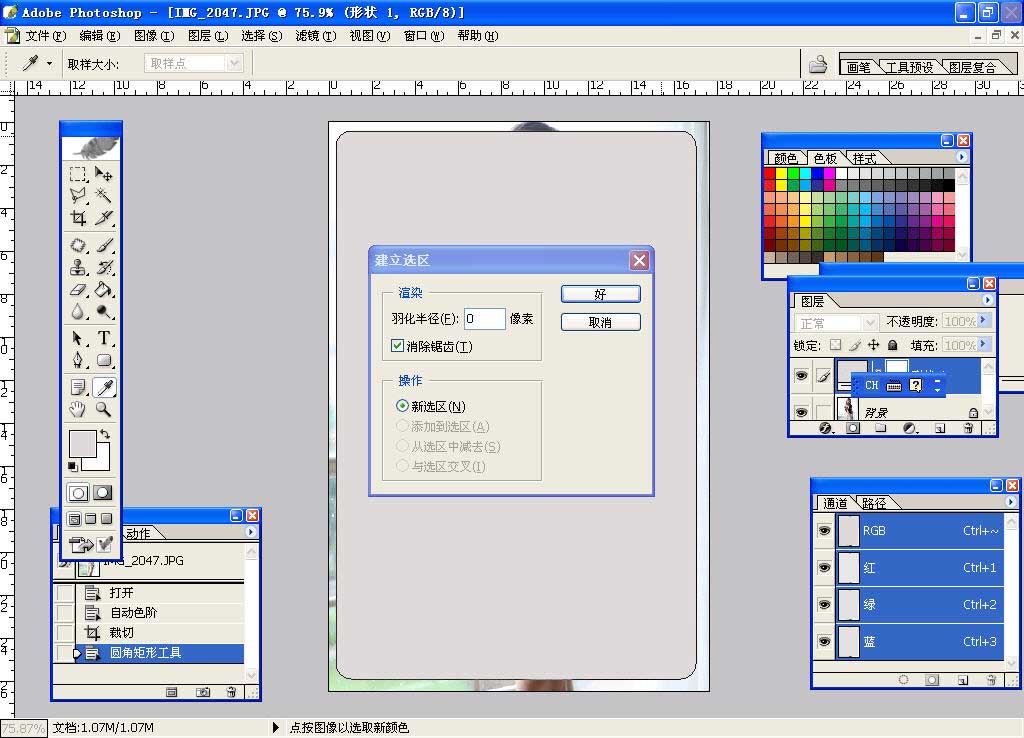Screen dimensions: 1024x738
Task: Select the Eraser tool
Action: (x=78, y=289)
